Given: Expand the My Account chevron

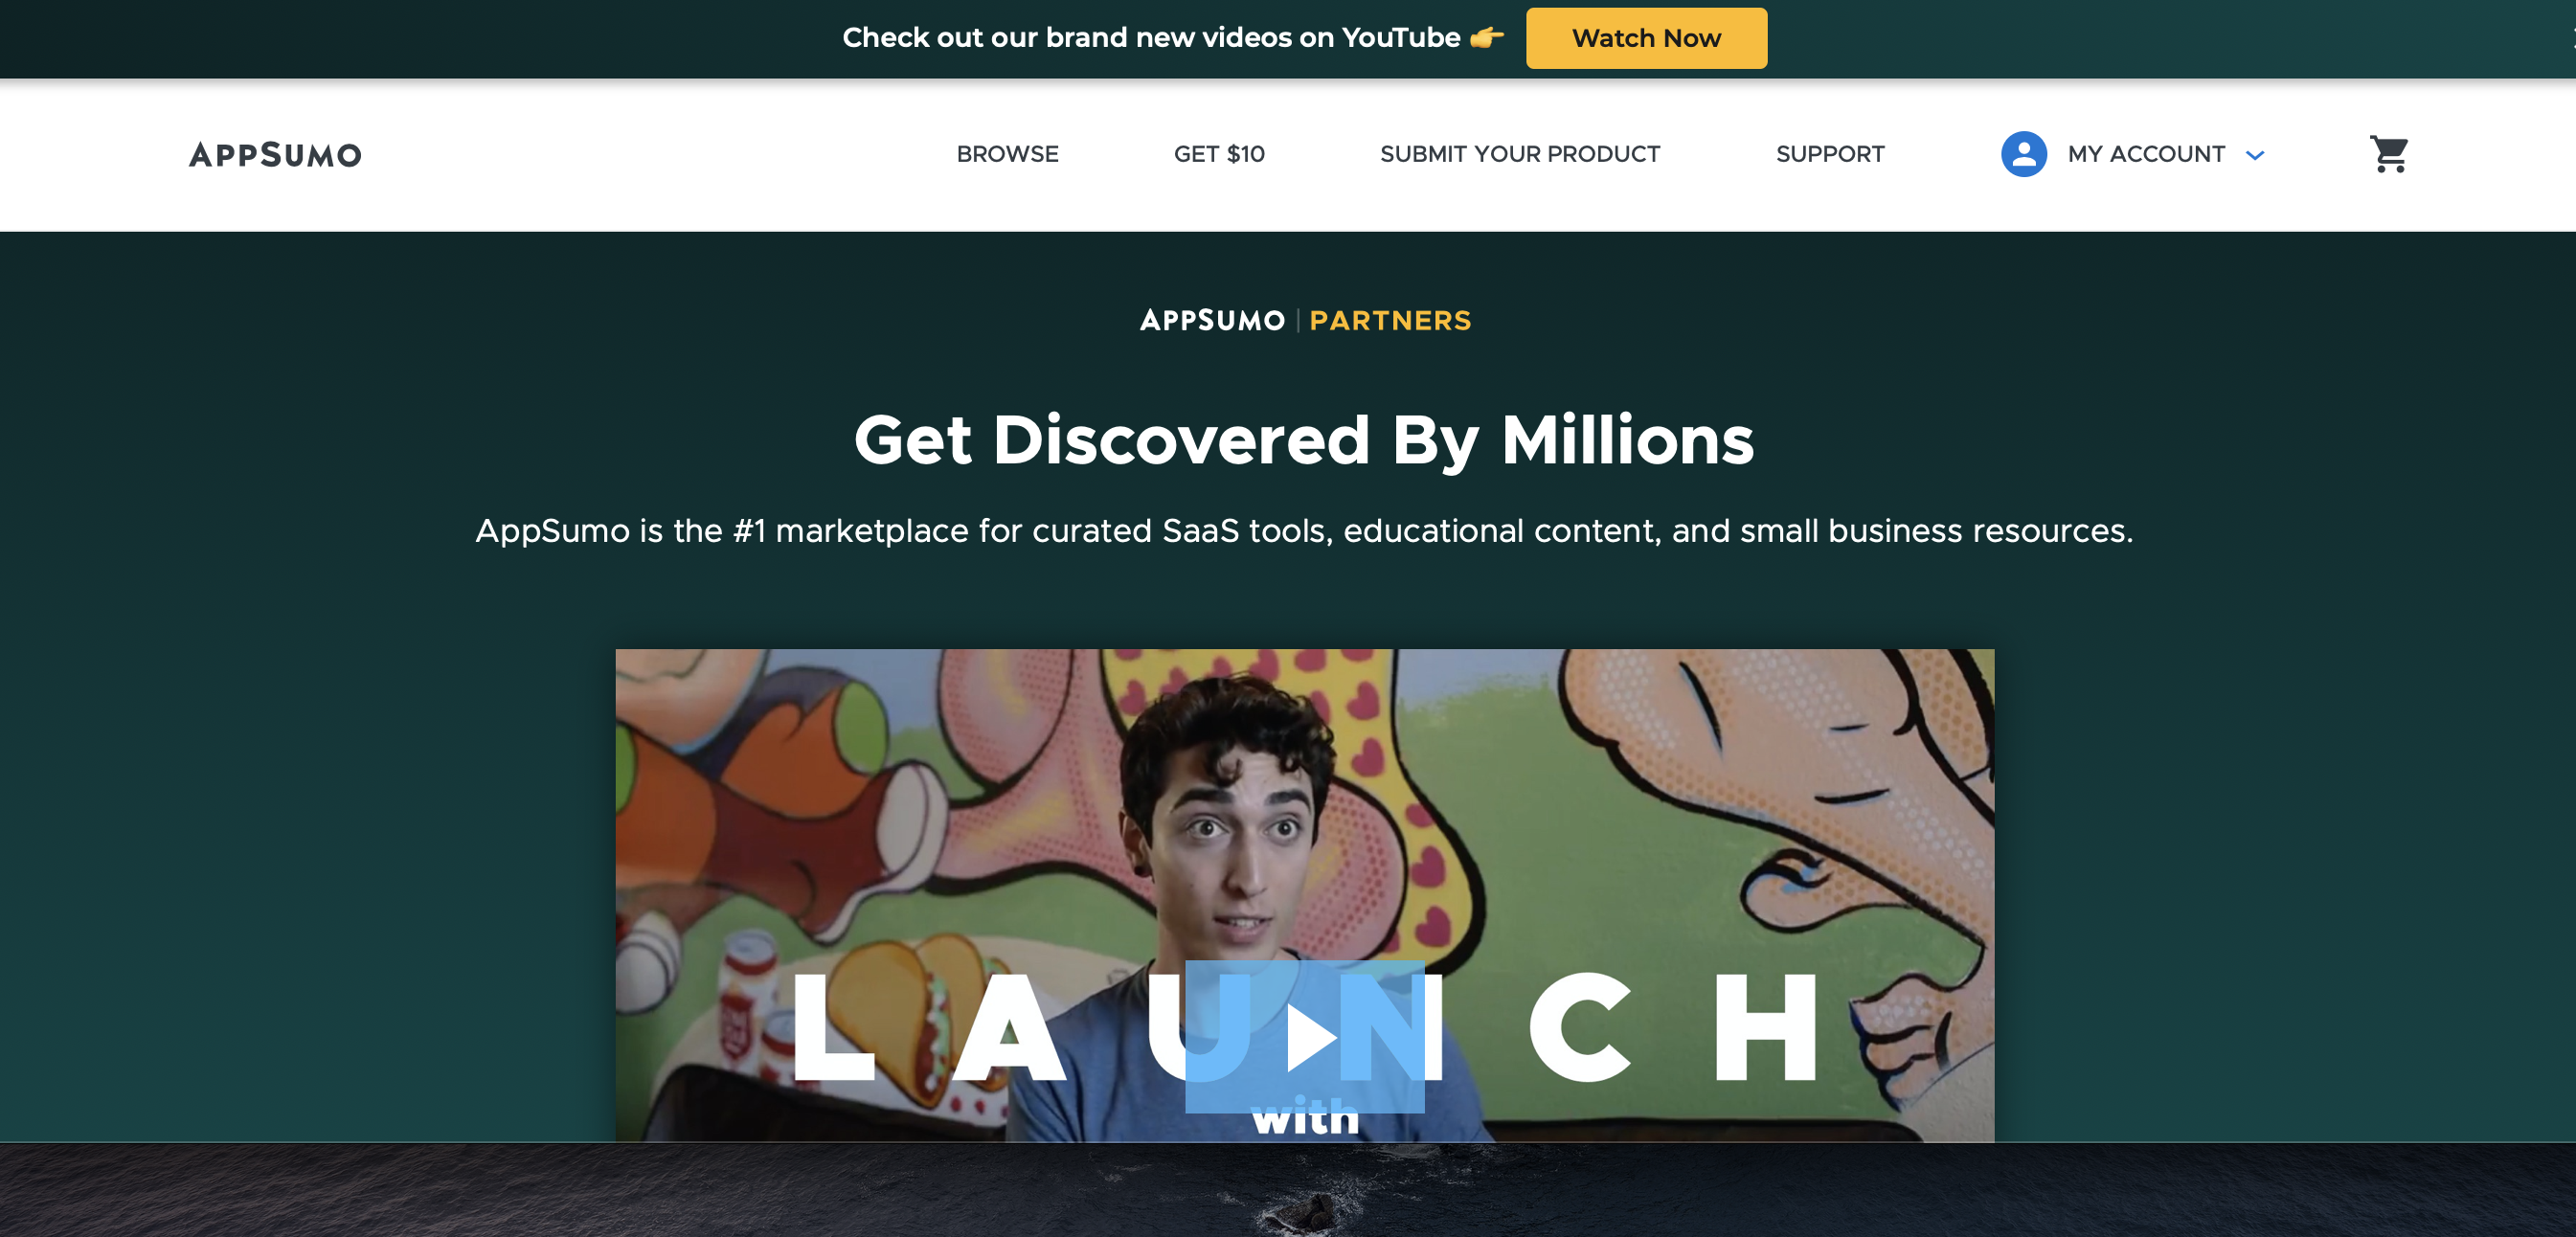Looking at the screenshot, I should 2254,155.
